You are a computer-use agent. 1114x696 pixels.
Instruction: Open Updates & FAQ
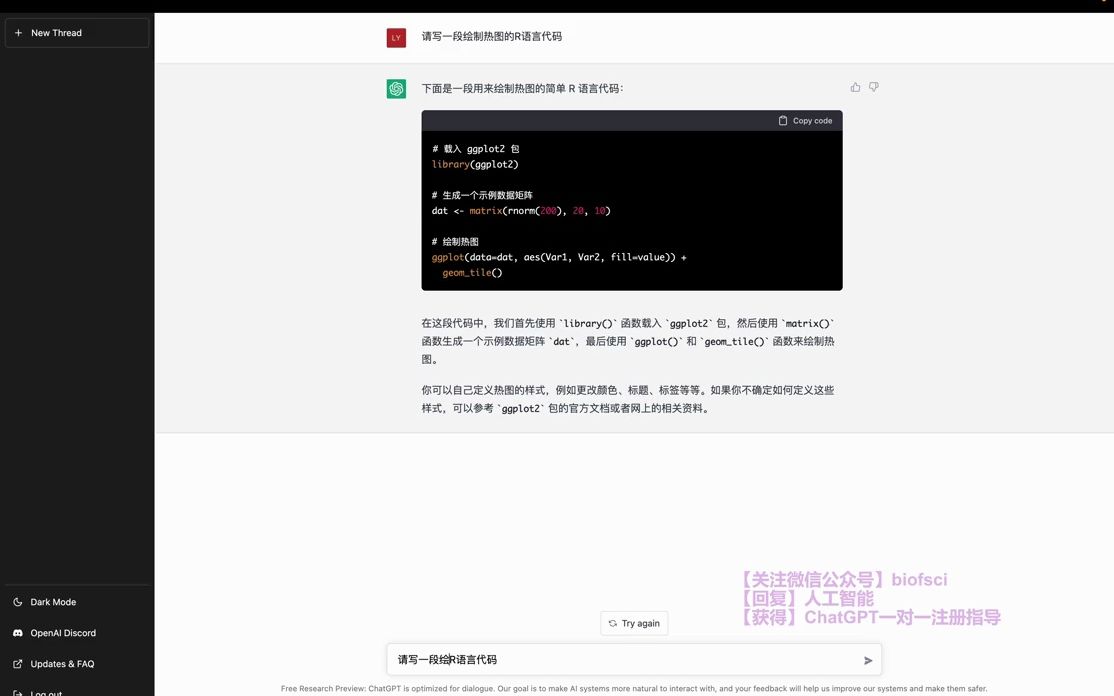click(x=62, y=663)
